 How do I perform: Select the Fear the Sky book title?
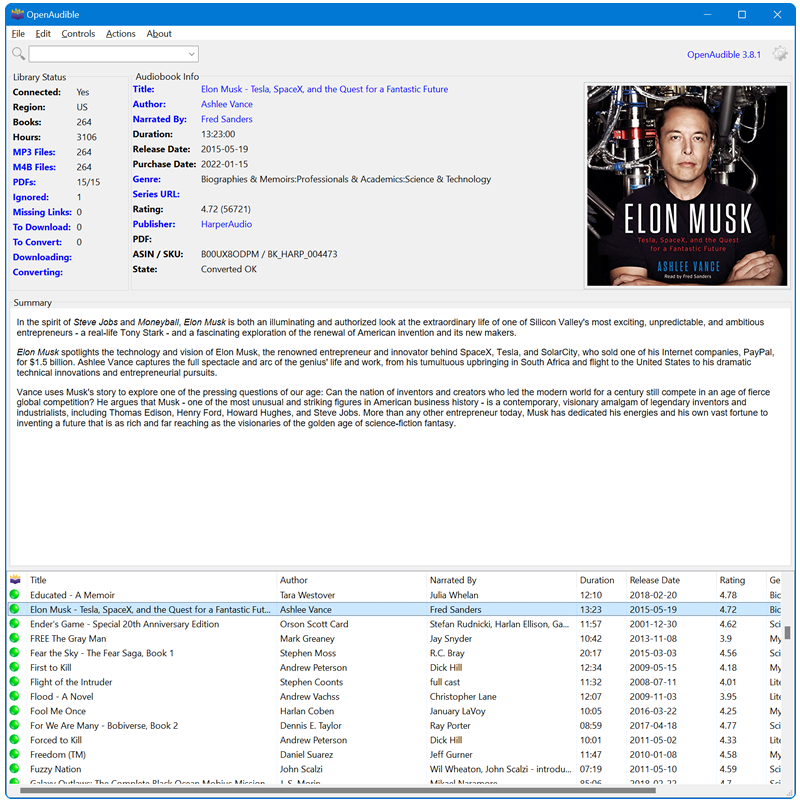[102, 653]
